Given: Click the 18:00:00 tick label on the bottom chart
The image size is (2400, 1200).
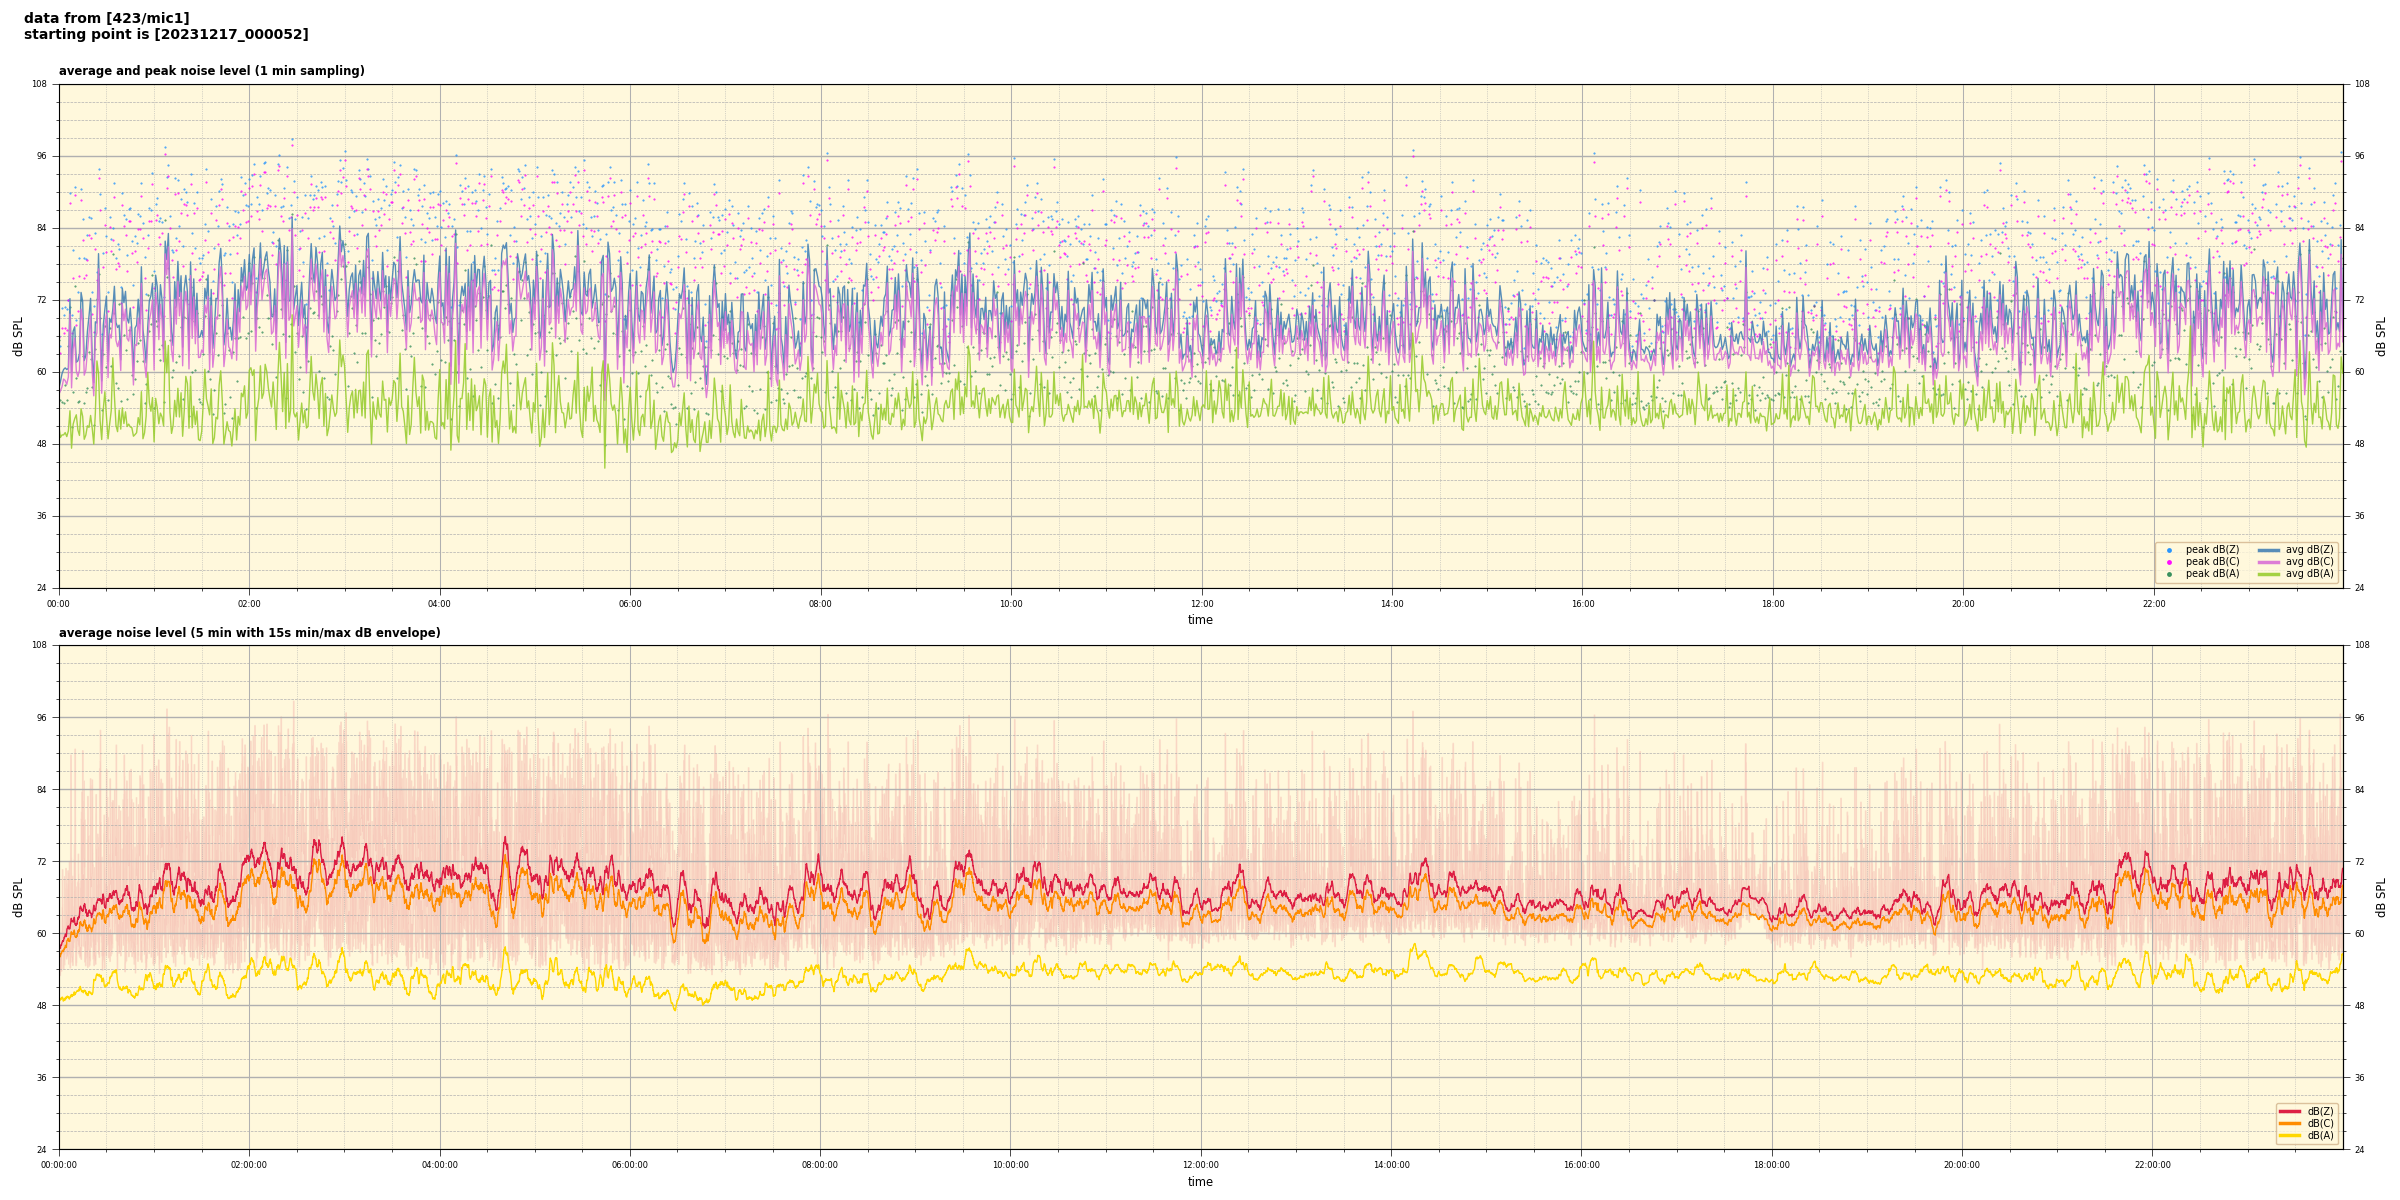Looking at the screenshot, I should (1771, 1165).
